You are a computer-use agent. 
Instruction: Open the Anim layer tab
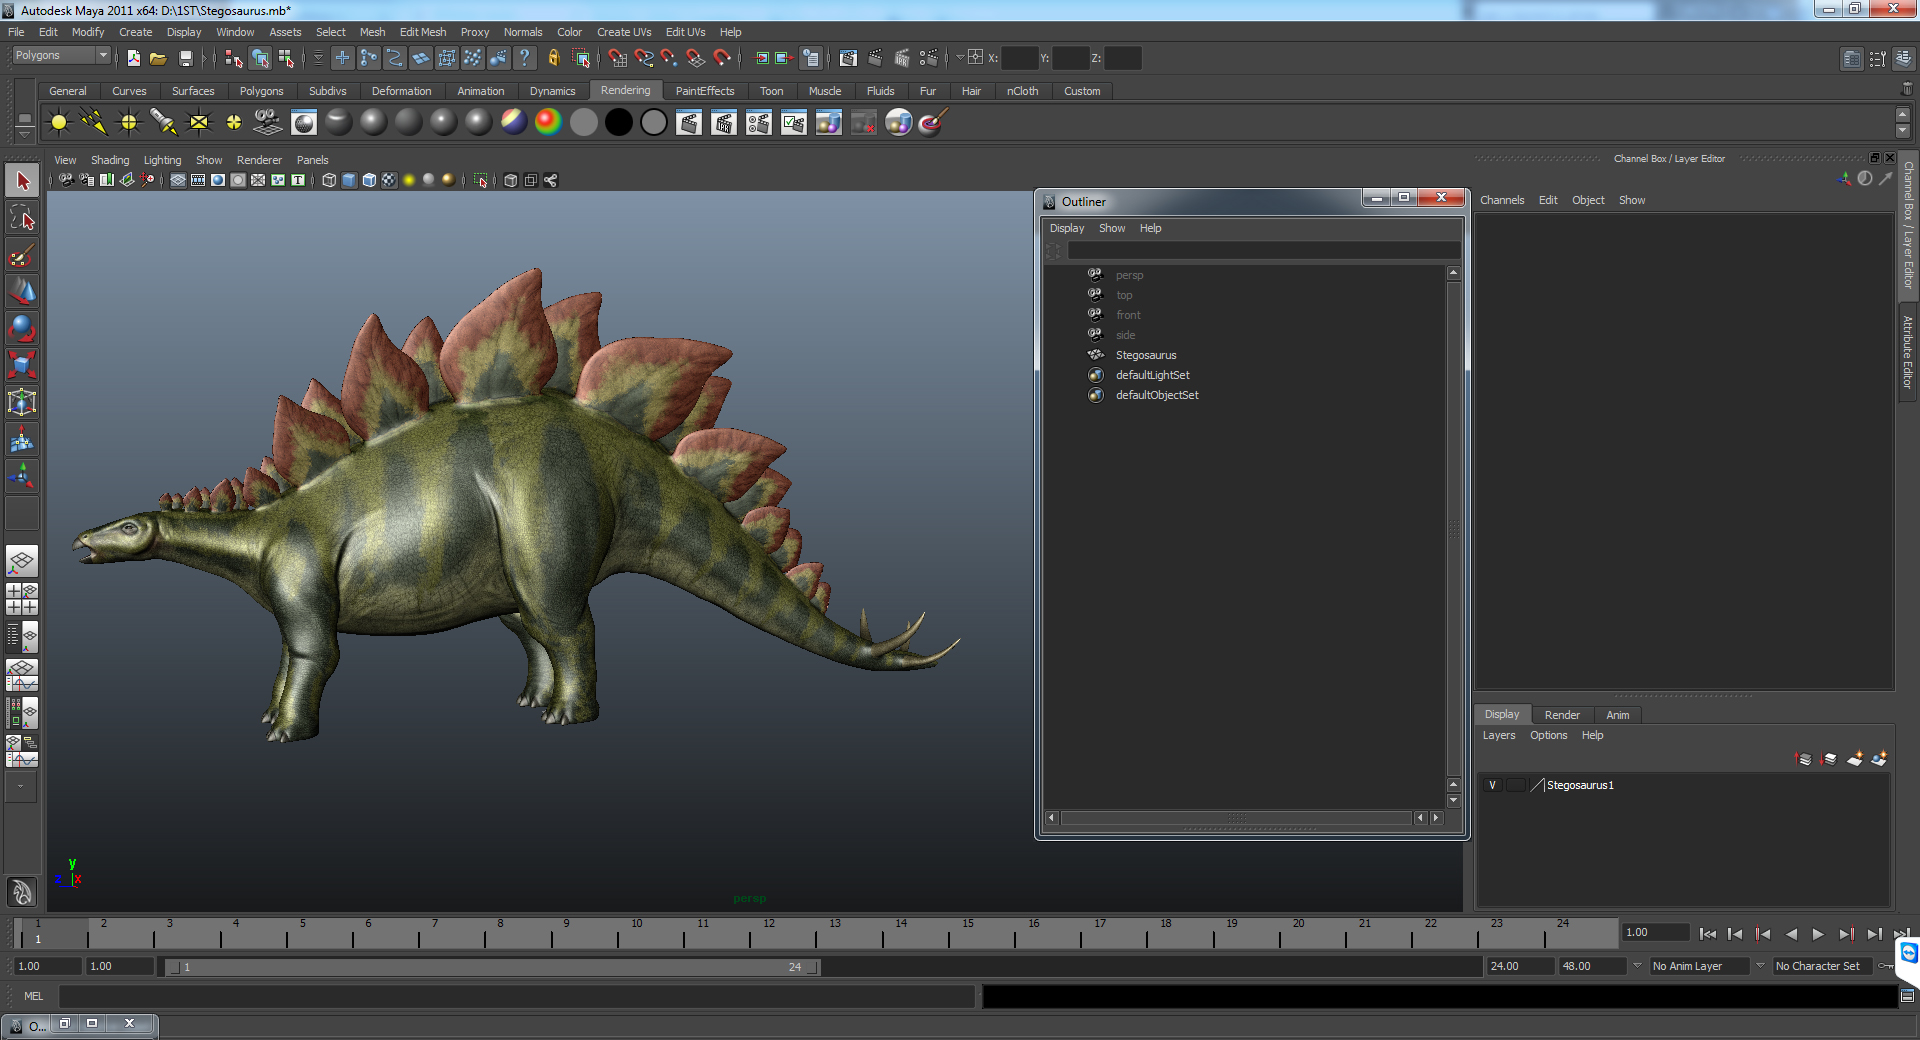click(x=1617, y=715)
